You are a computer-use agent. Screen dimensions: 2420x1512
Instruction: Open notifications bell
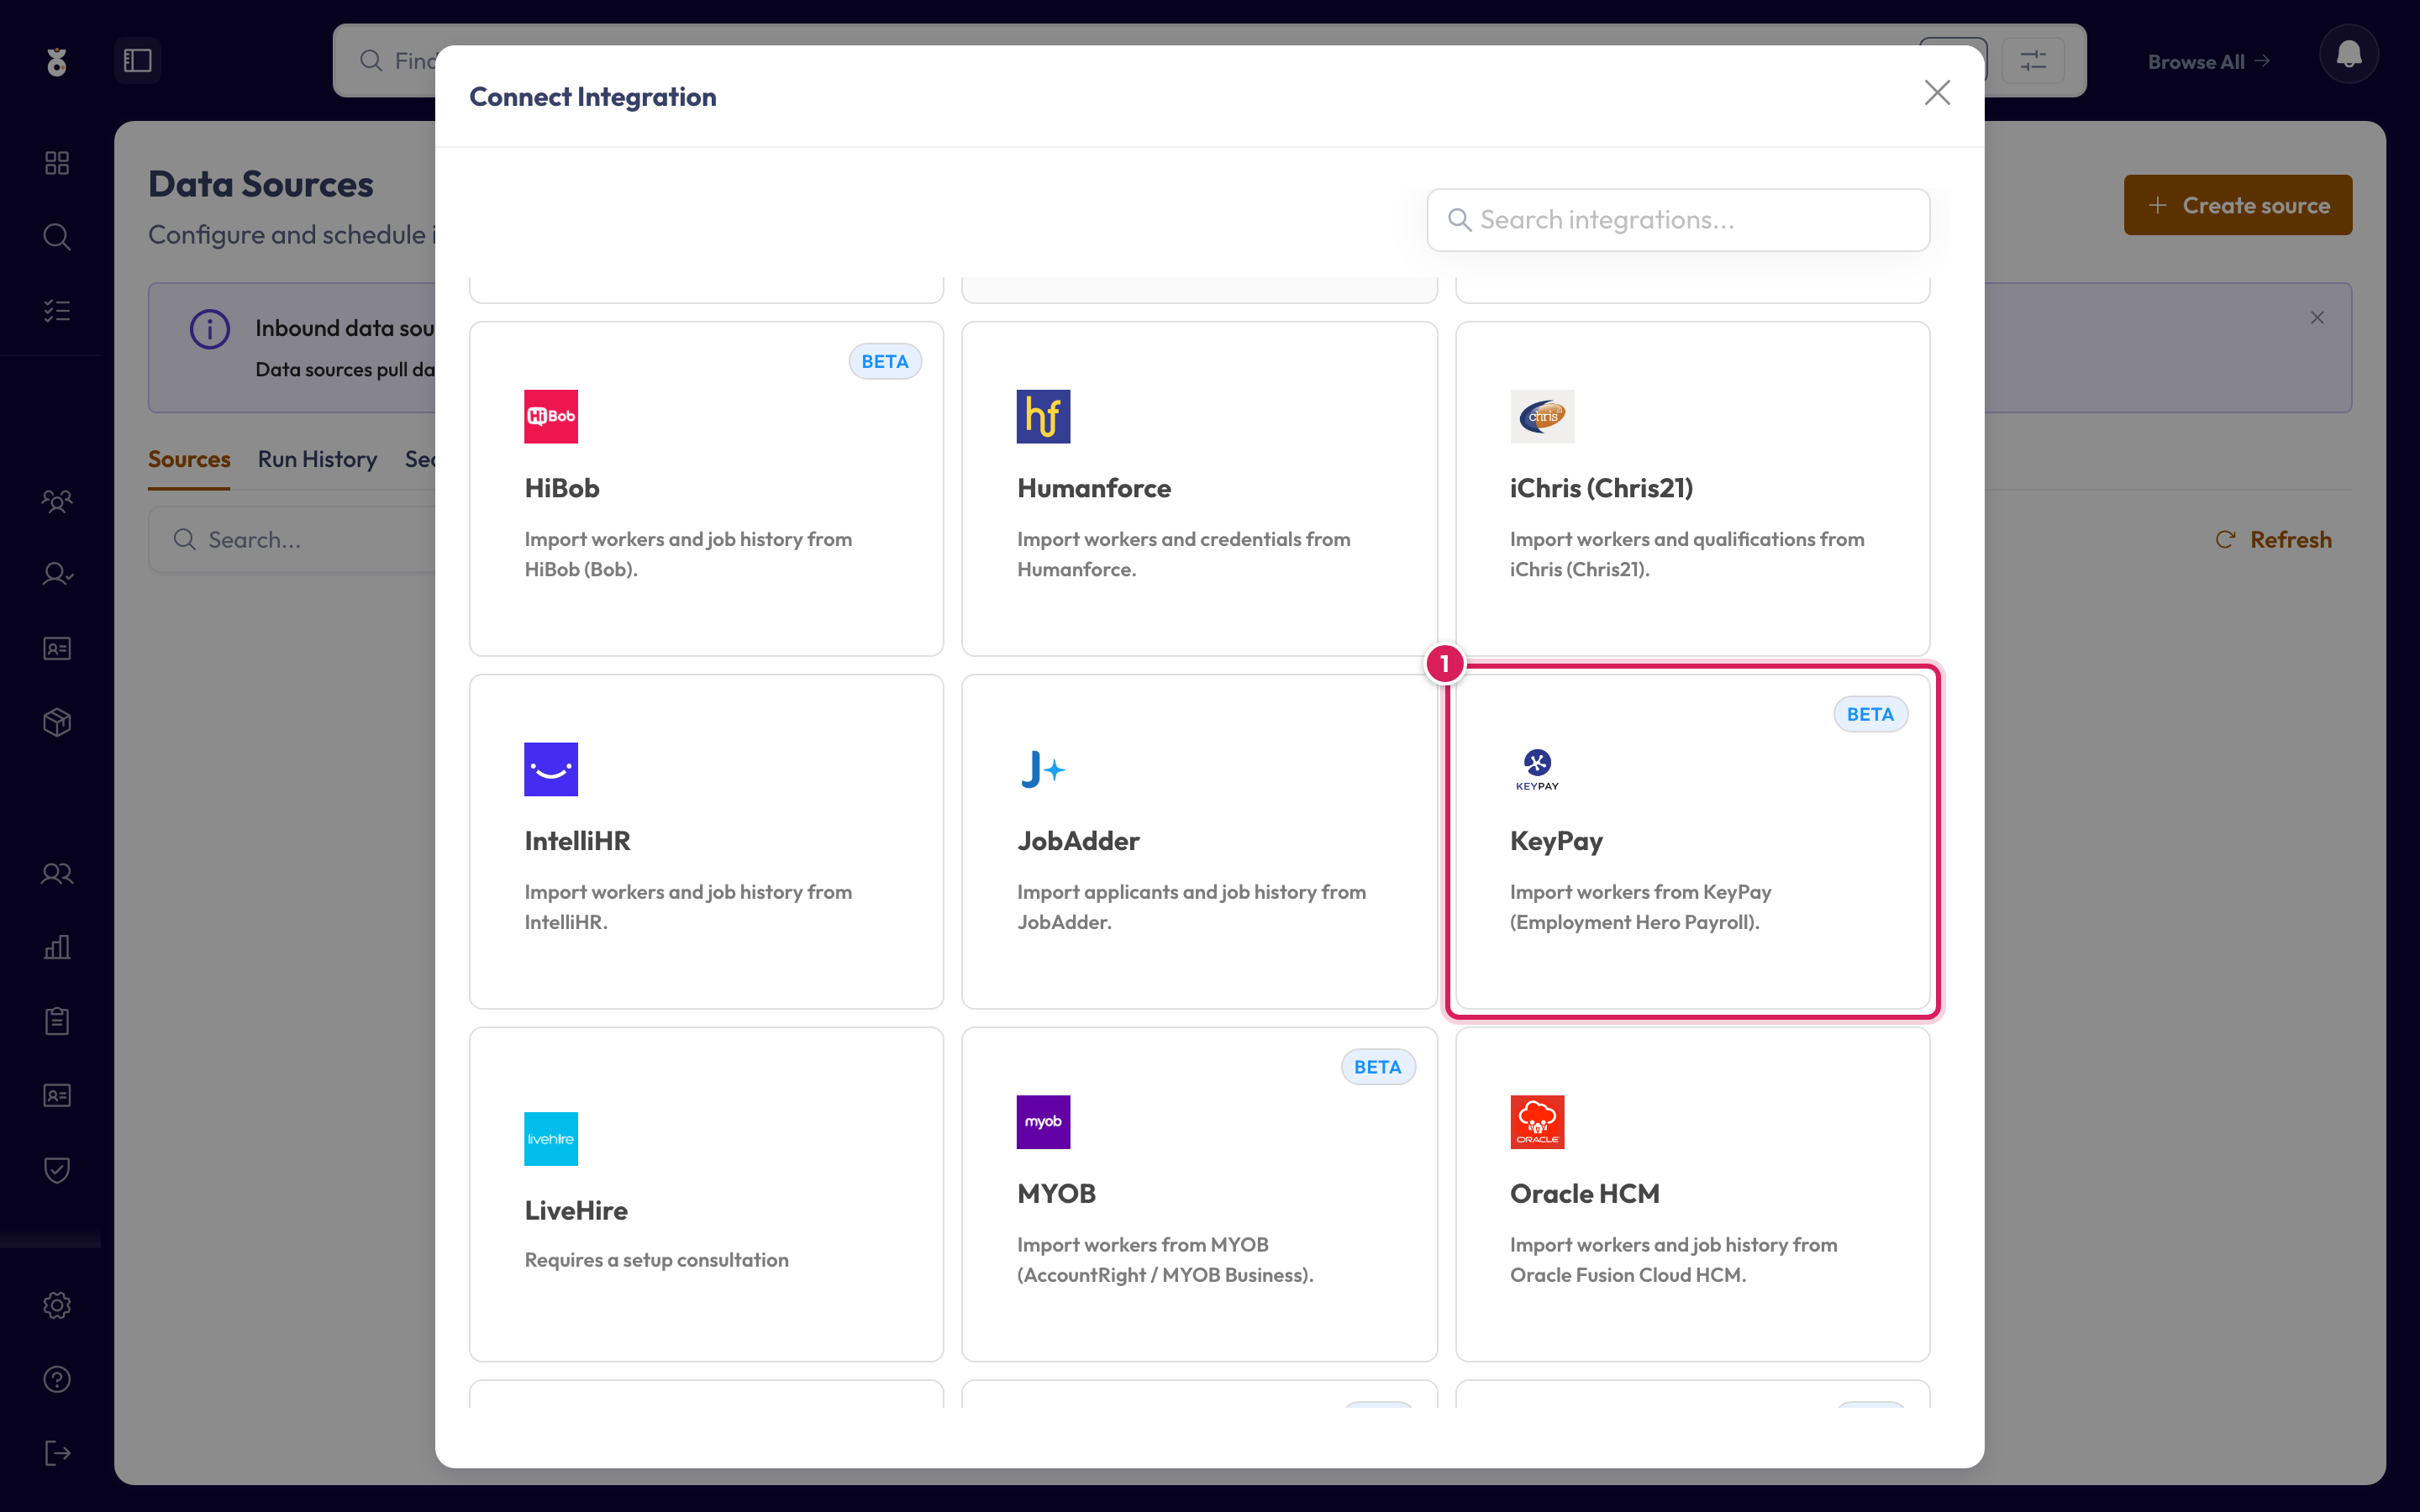2348,55
